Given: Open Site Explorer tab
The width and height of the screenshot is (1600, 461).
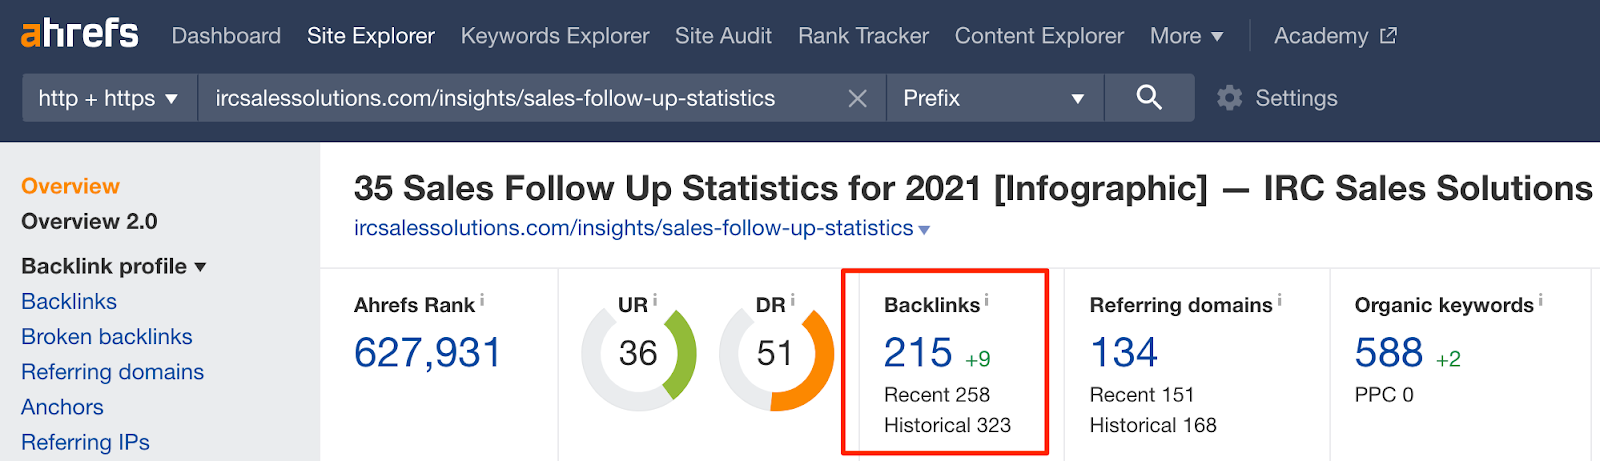Looking at the screenshot, I should [371, 36].
